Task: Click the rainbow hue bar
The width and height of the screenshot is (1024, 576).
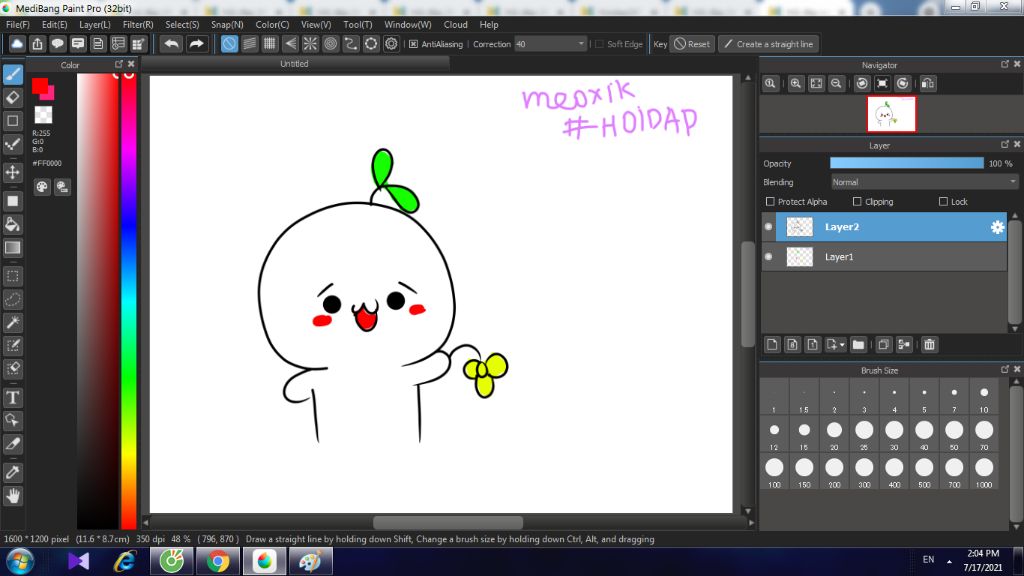Action: tap(129, 300)
